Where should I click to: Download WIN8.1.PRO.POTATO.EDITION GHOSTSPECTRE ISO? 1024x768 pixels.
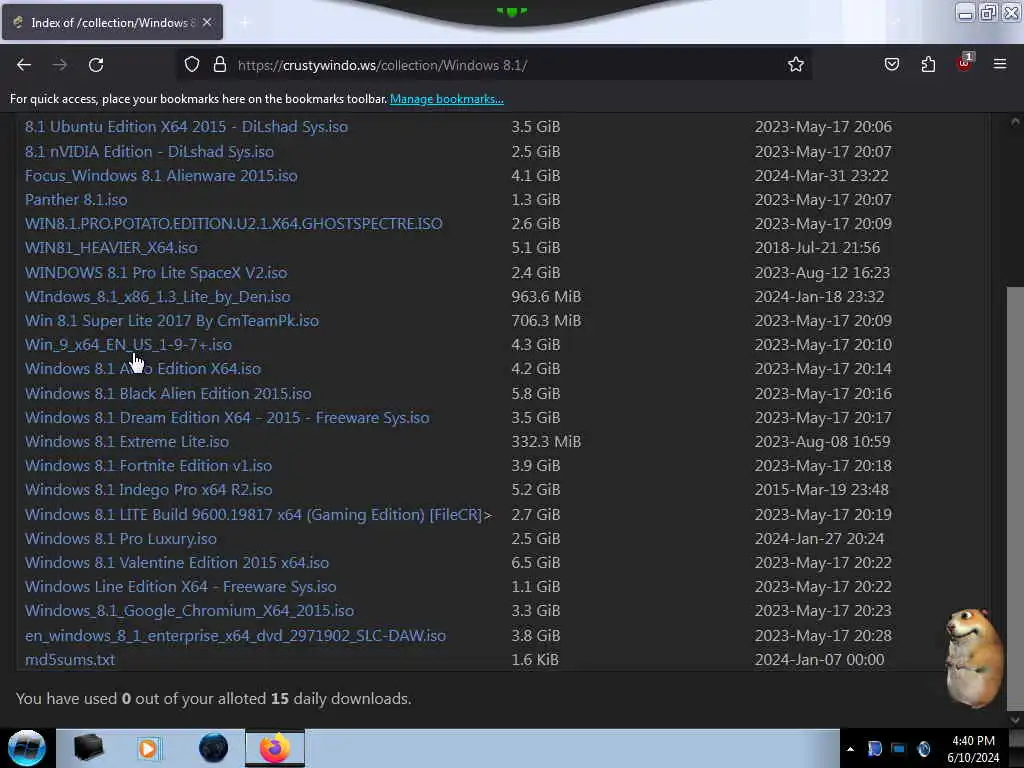(x=233, y=224)
